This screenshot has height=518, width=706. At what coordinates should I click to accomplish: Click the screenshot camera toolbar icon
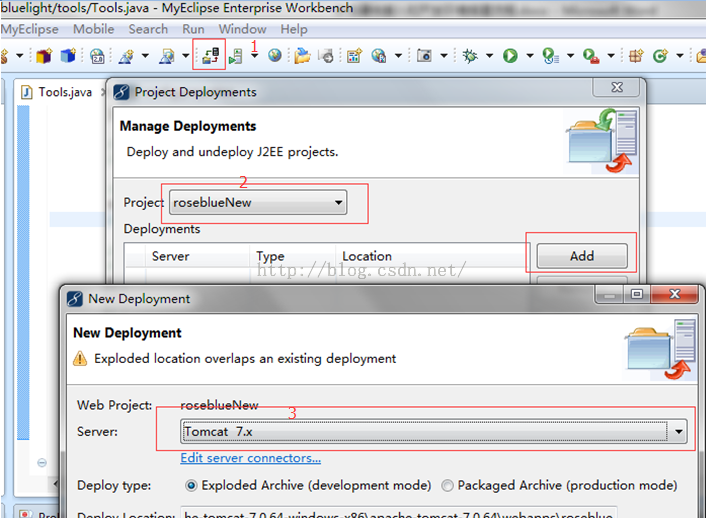424,55
